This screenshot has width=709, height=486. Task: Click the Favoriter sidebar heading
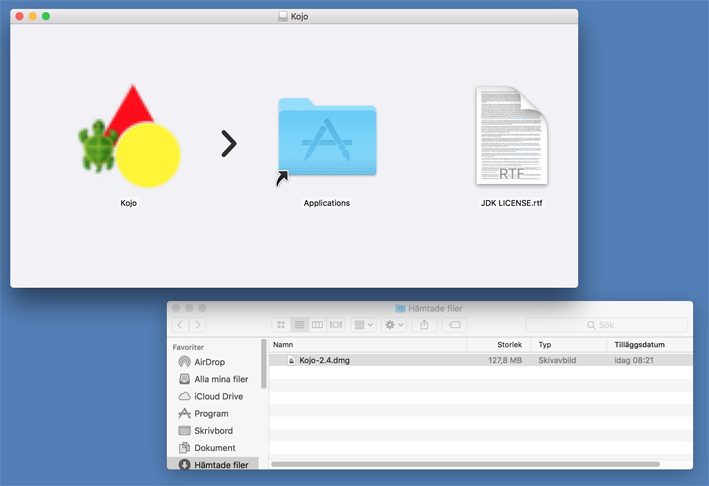pos(188,347)
